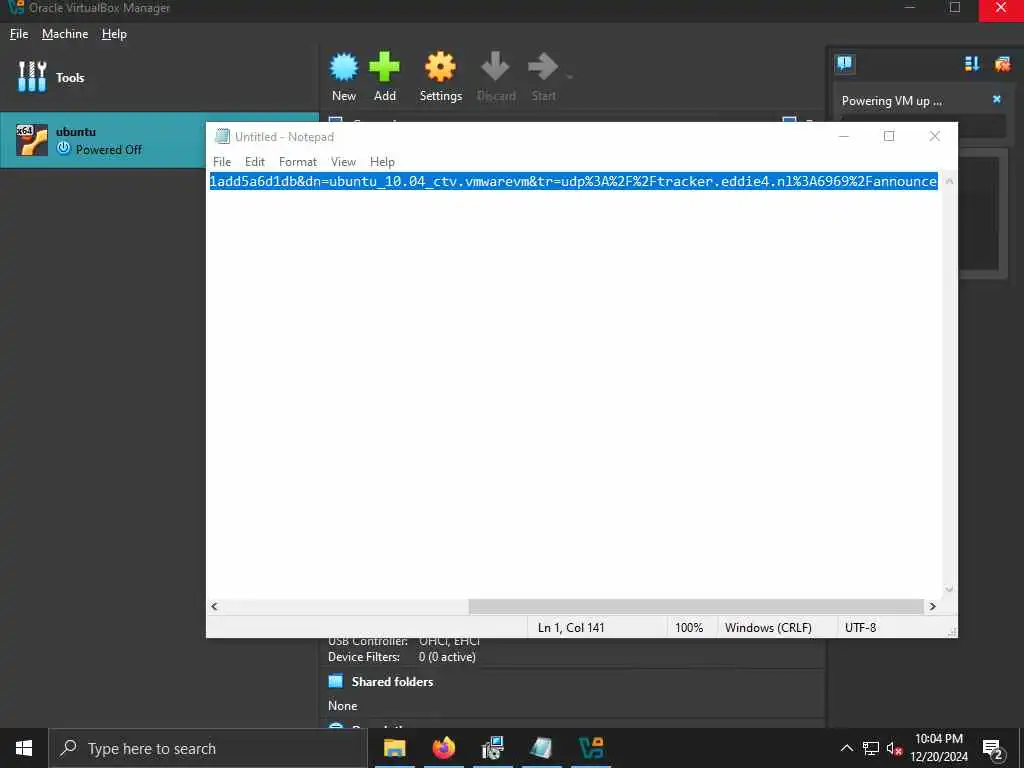Dismiss the Powering VM up notification

coord(997,99)
